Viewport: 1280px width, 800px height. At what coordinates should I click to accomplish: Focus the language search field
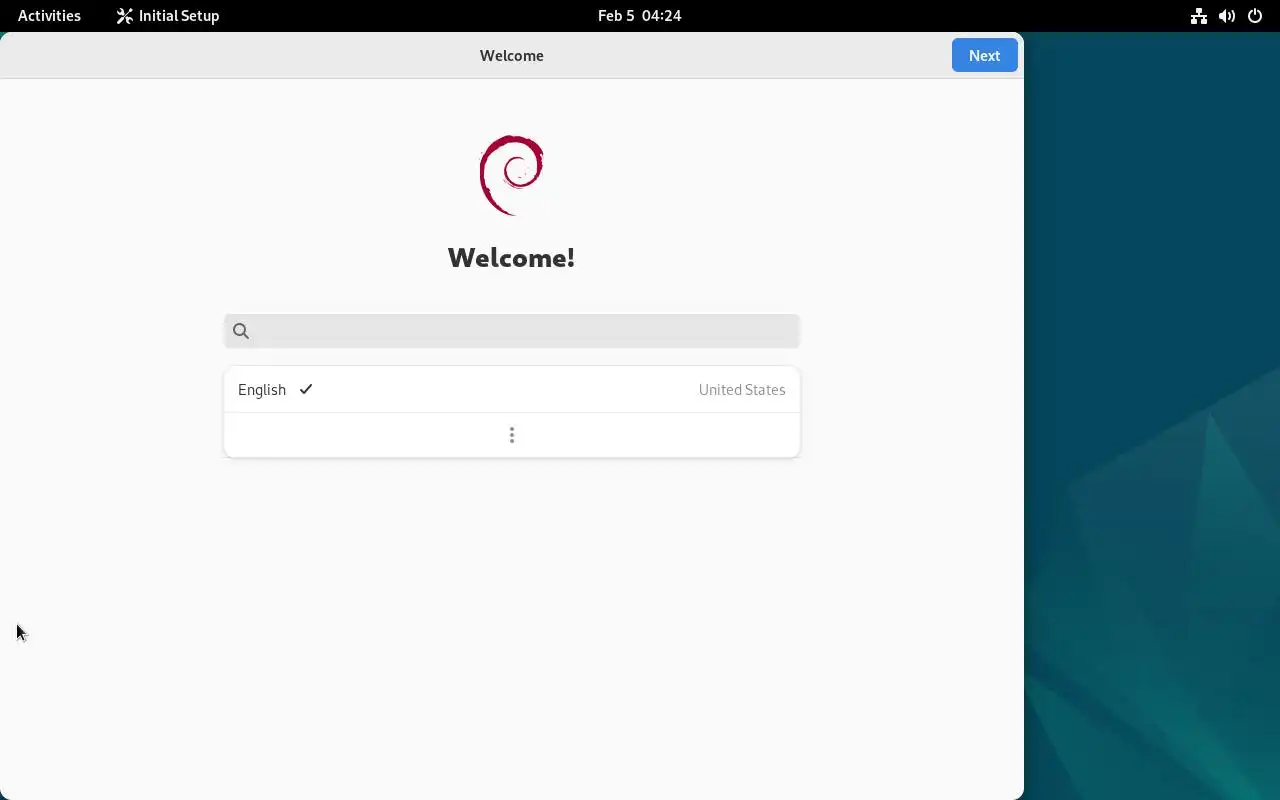[512, 331]
